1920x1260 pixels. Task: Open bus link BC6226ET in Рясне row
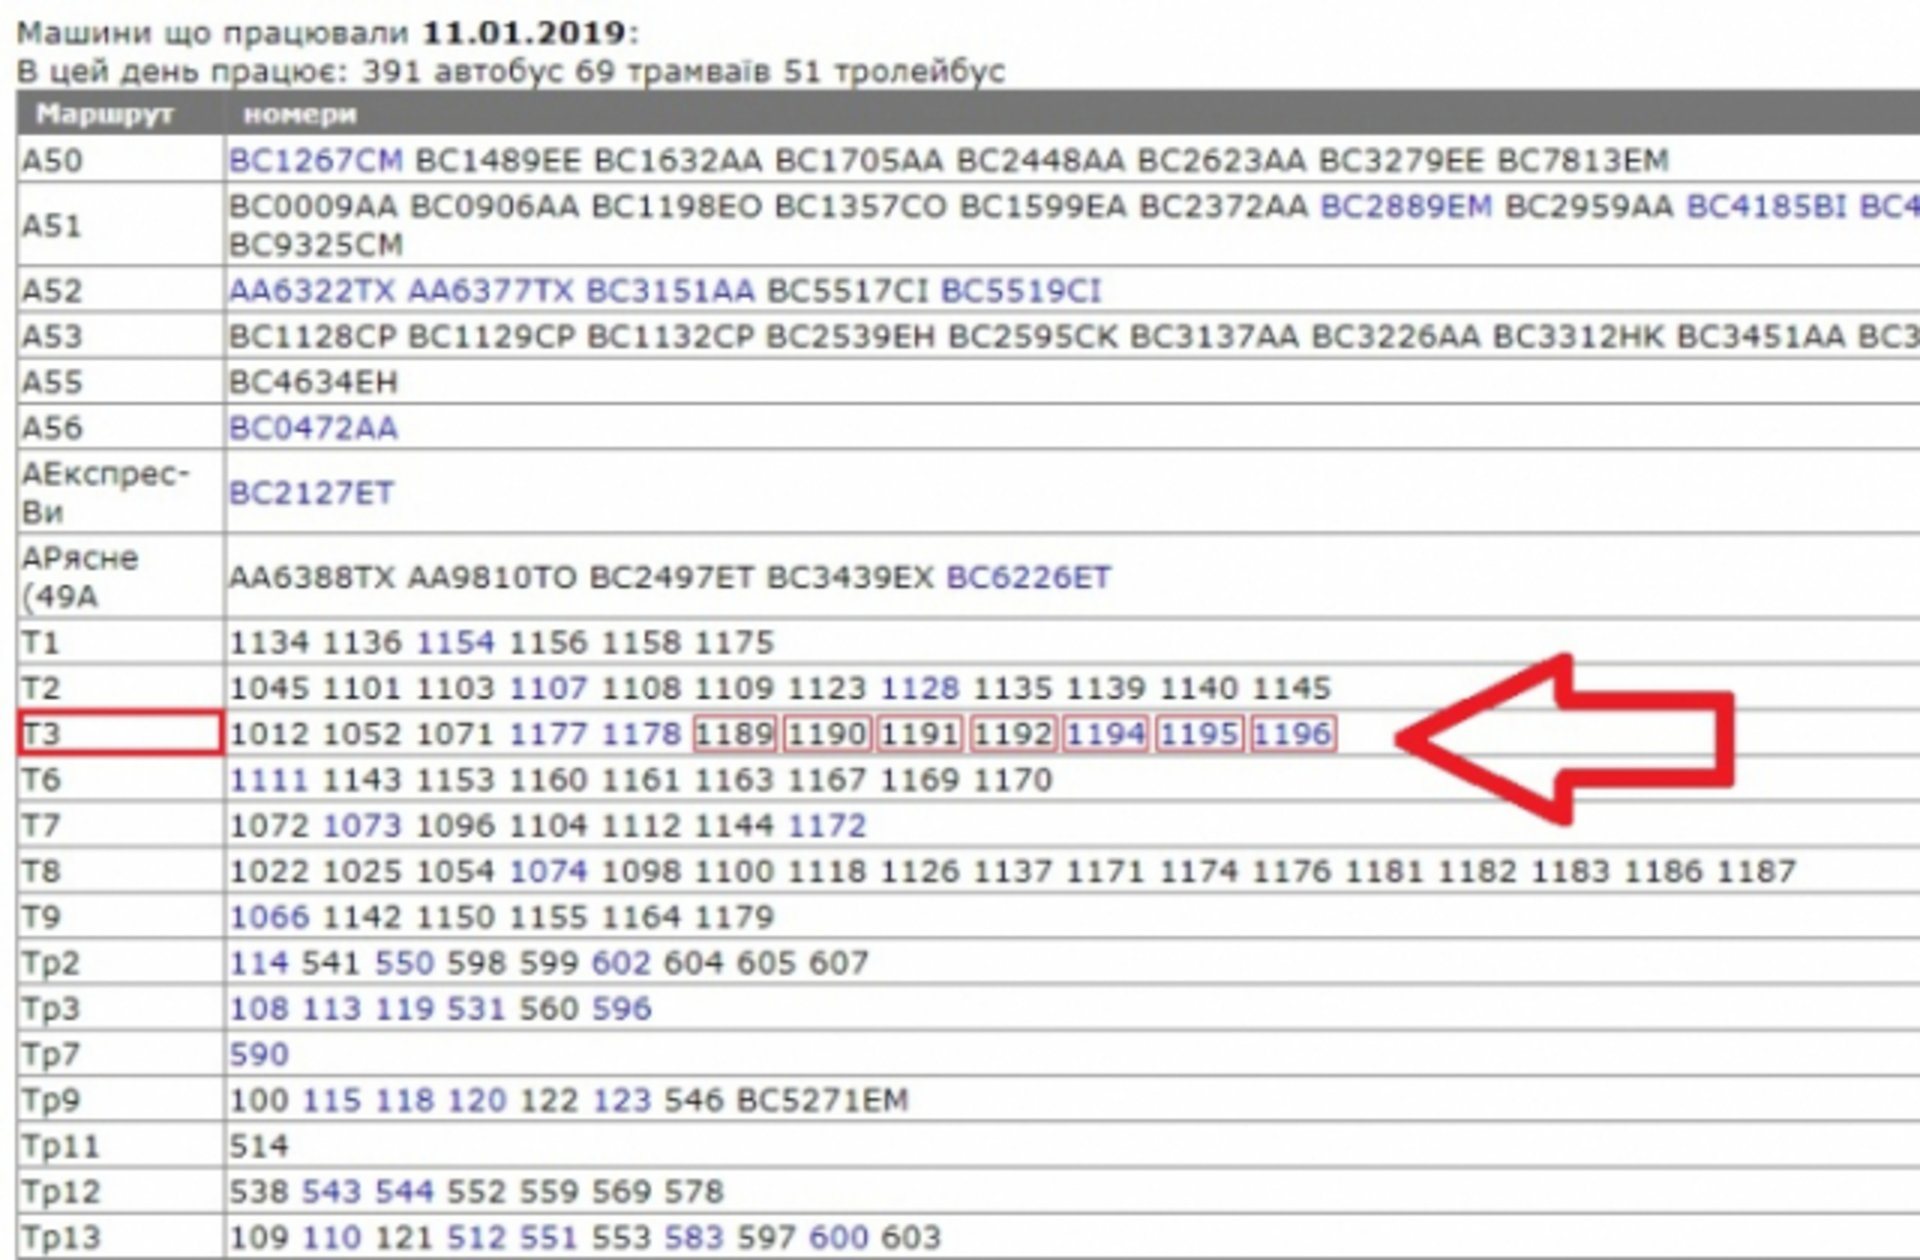(x=1028, y=577)
